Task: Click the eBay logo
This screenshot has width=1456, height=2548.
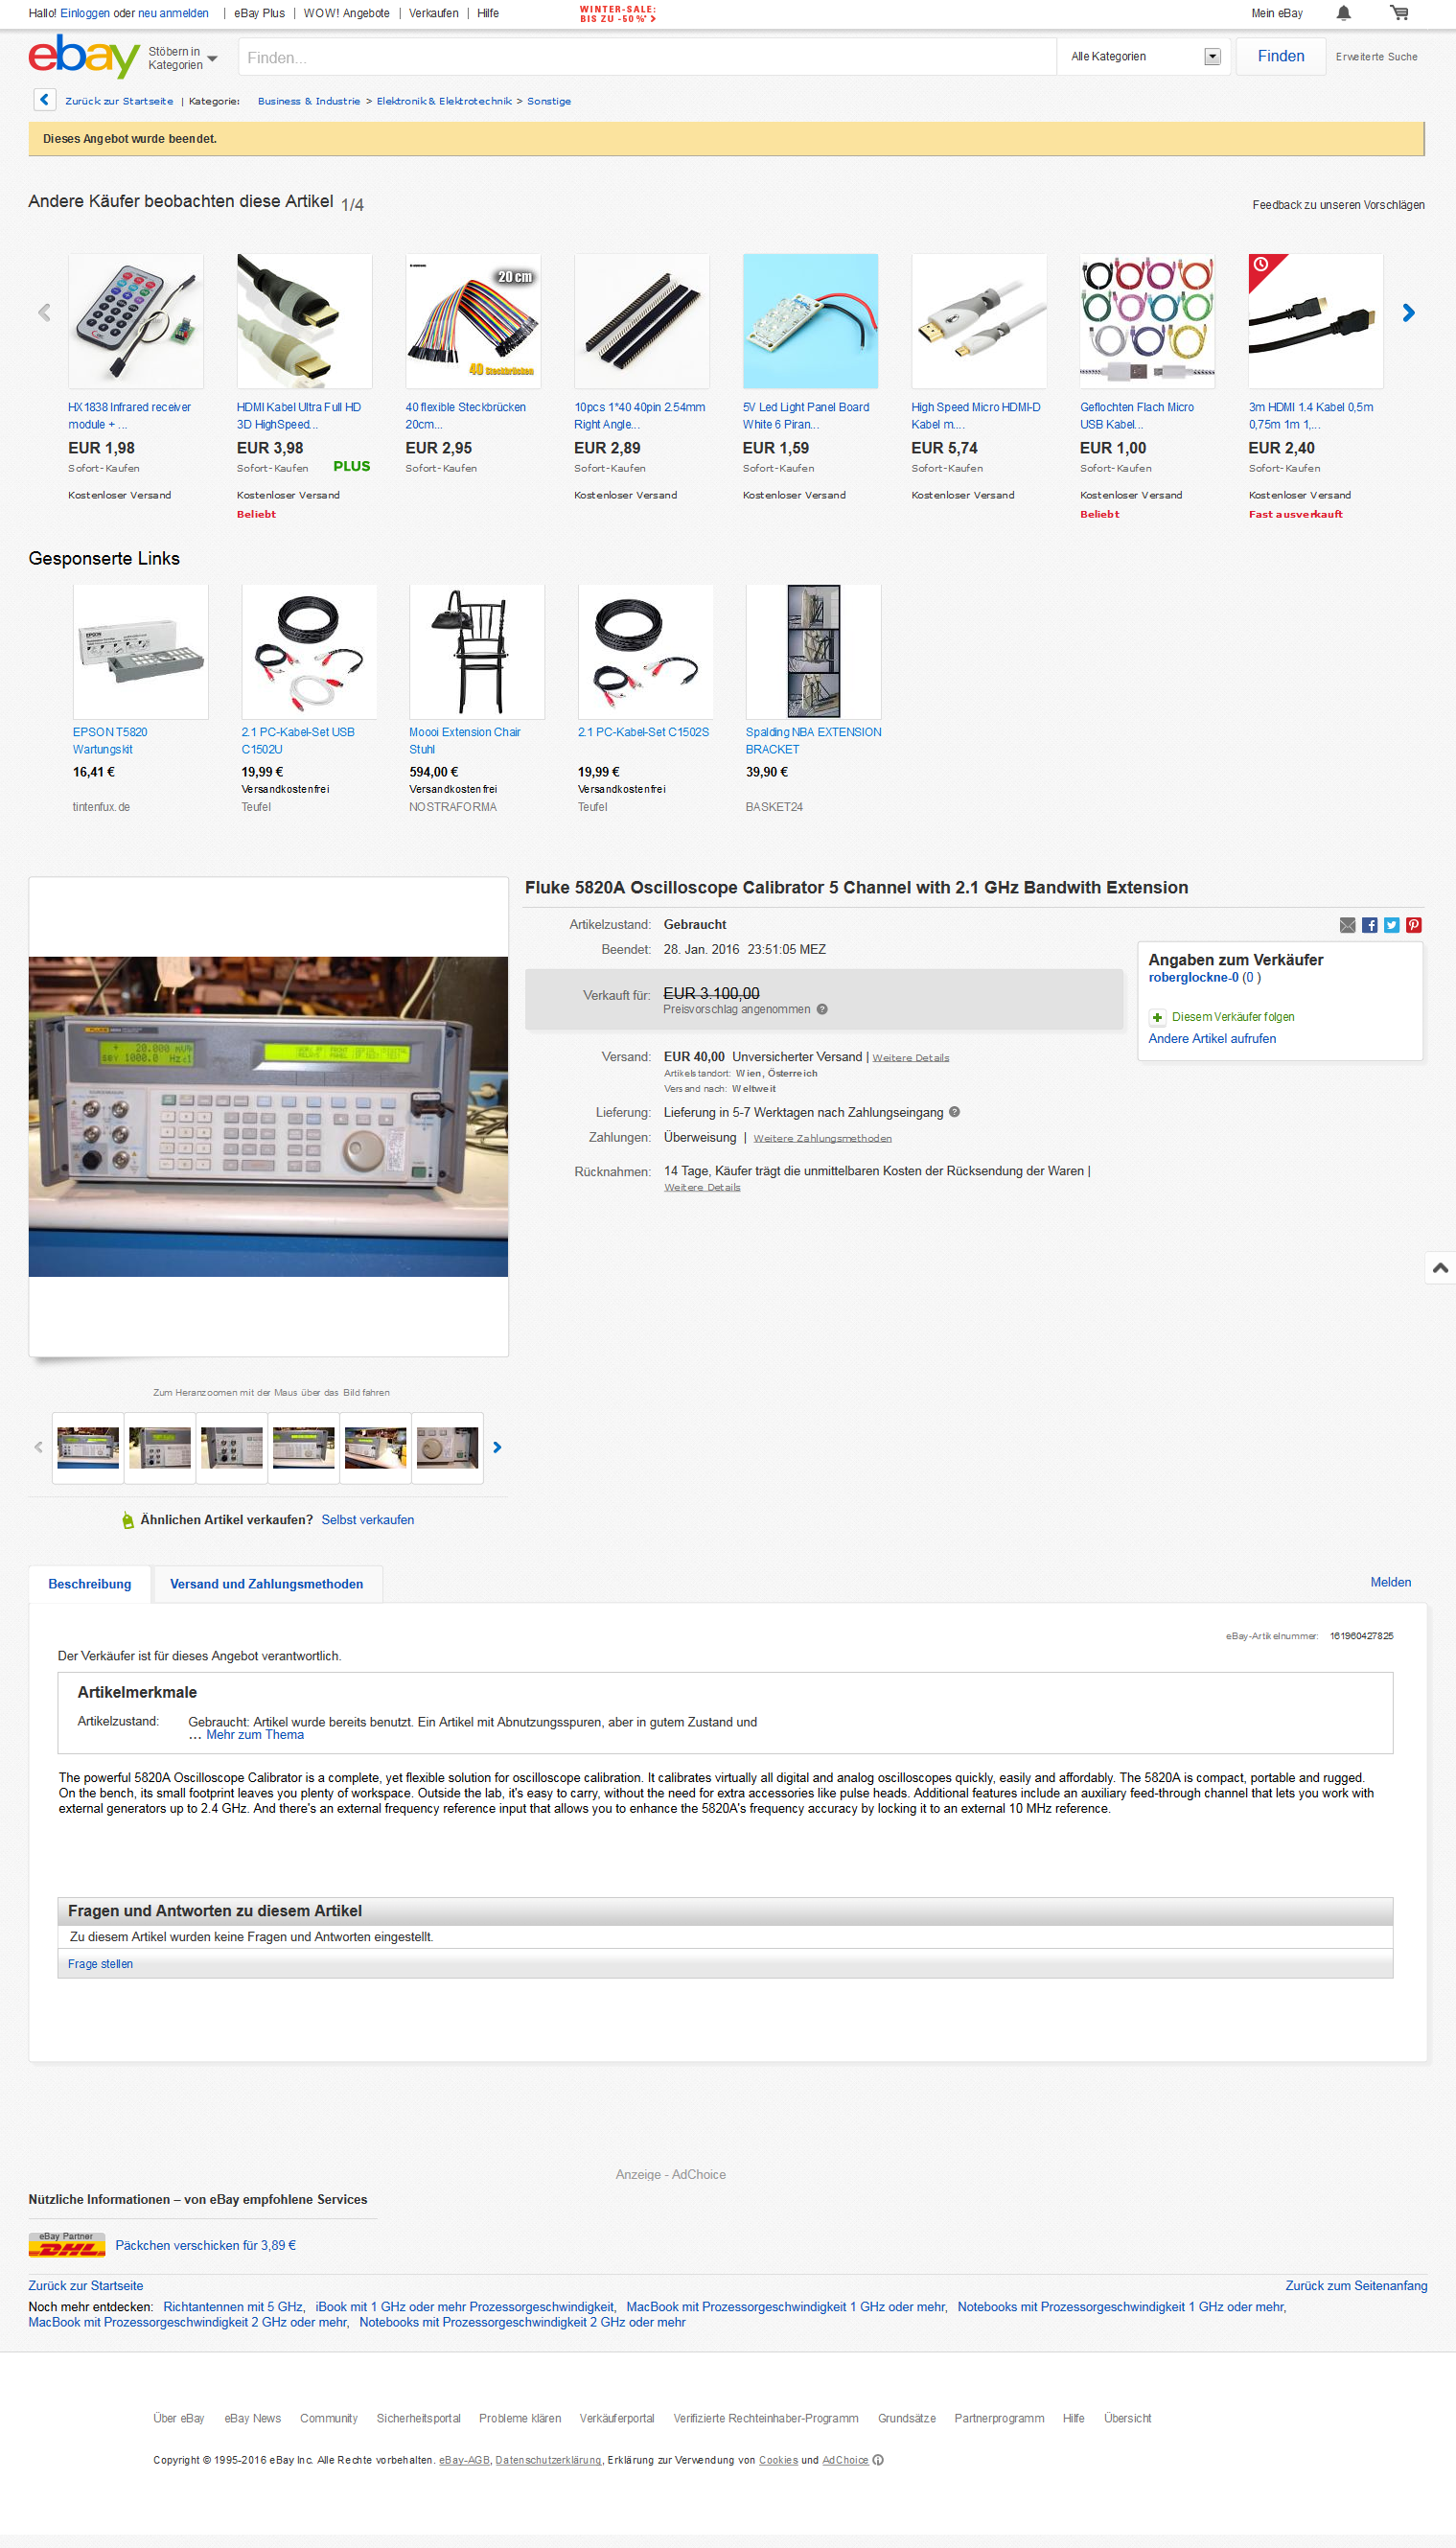Action: click(84, 56)
